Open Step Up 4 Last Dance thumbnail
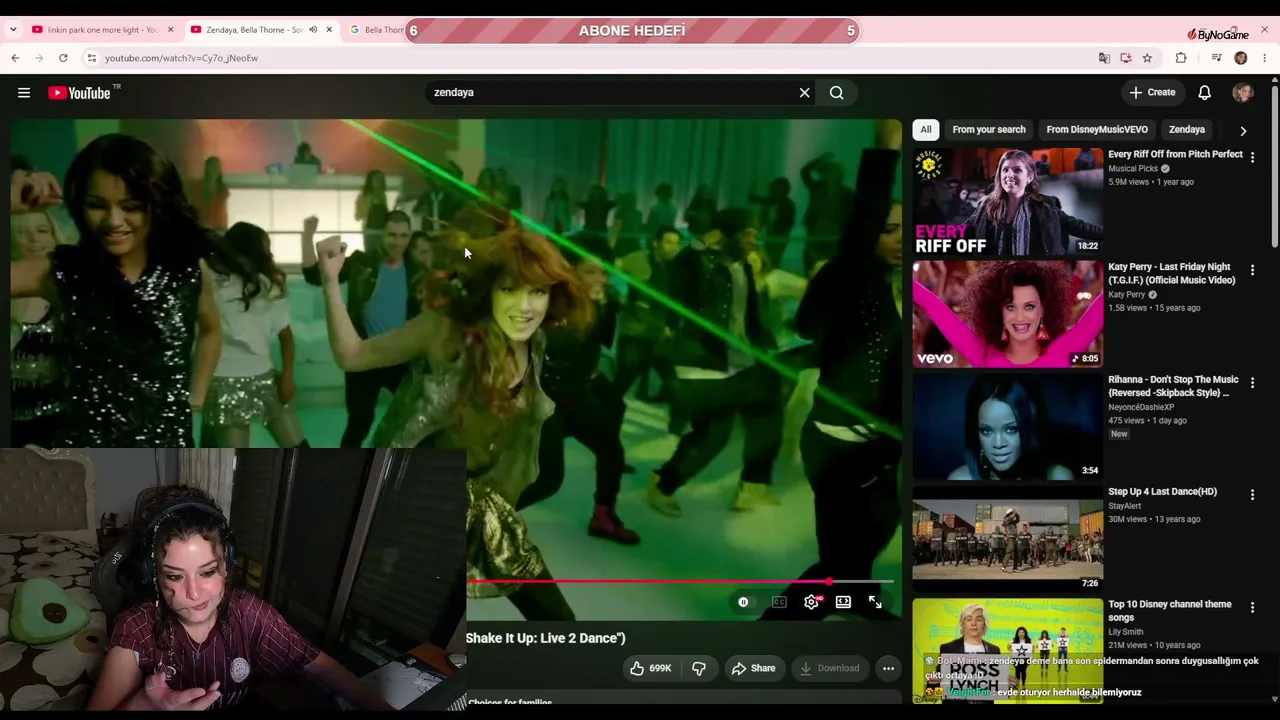1280x720 pixels. click(1008, 539)
